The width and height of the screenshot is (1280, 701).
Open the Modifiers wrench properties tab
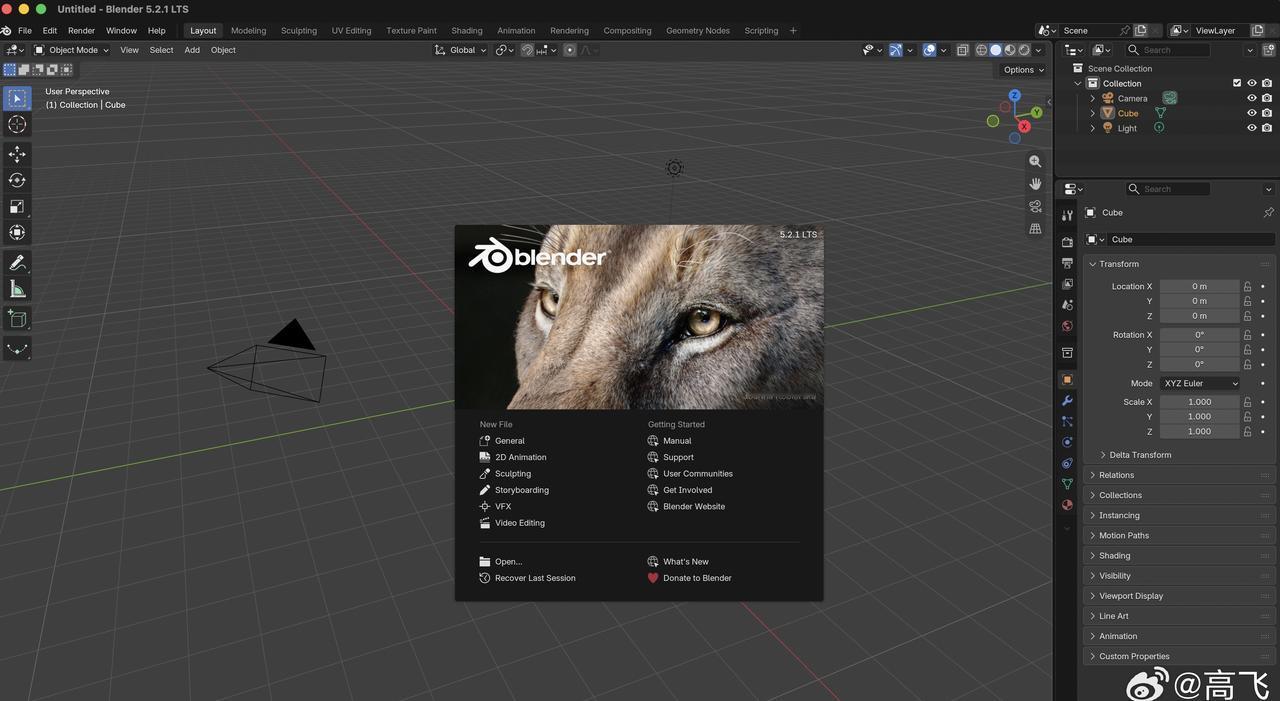pos(1067,401)
